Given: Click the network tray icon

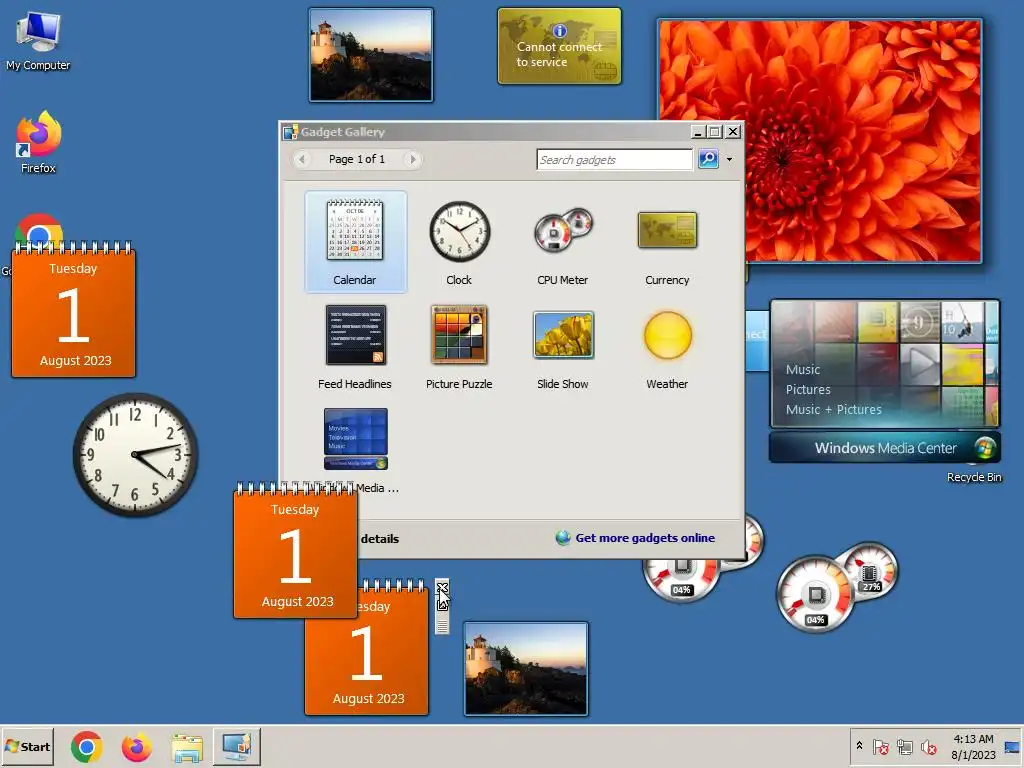Looking at the screenshot, I should pos(904,746).
